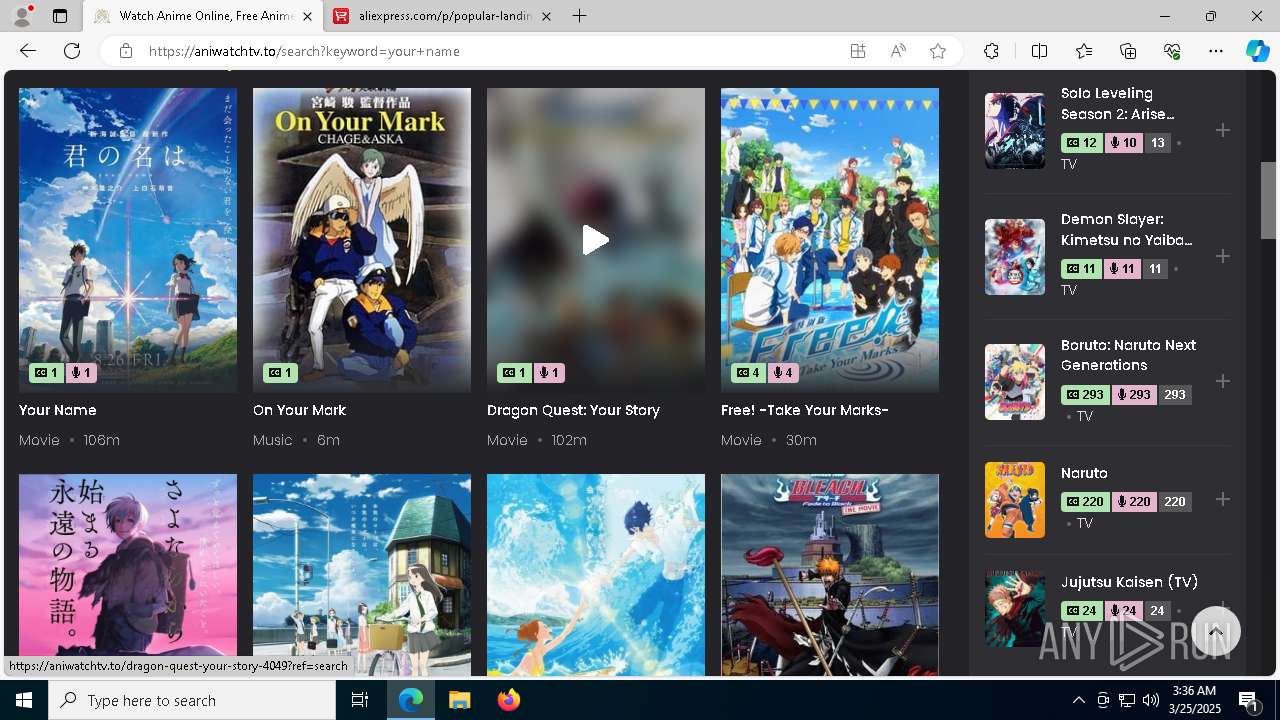Viewport: 1280px width, 720px height.
Task: Open File Explorer from taskbar
Action: coord(459,700)
